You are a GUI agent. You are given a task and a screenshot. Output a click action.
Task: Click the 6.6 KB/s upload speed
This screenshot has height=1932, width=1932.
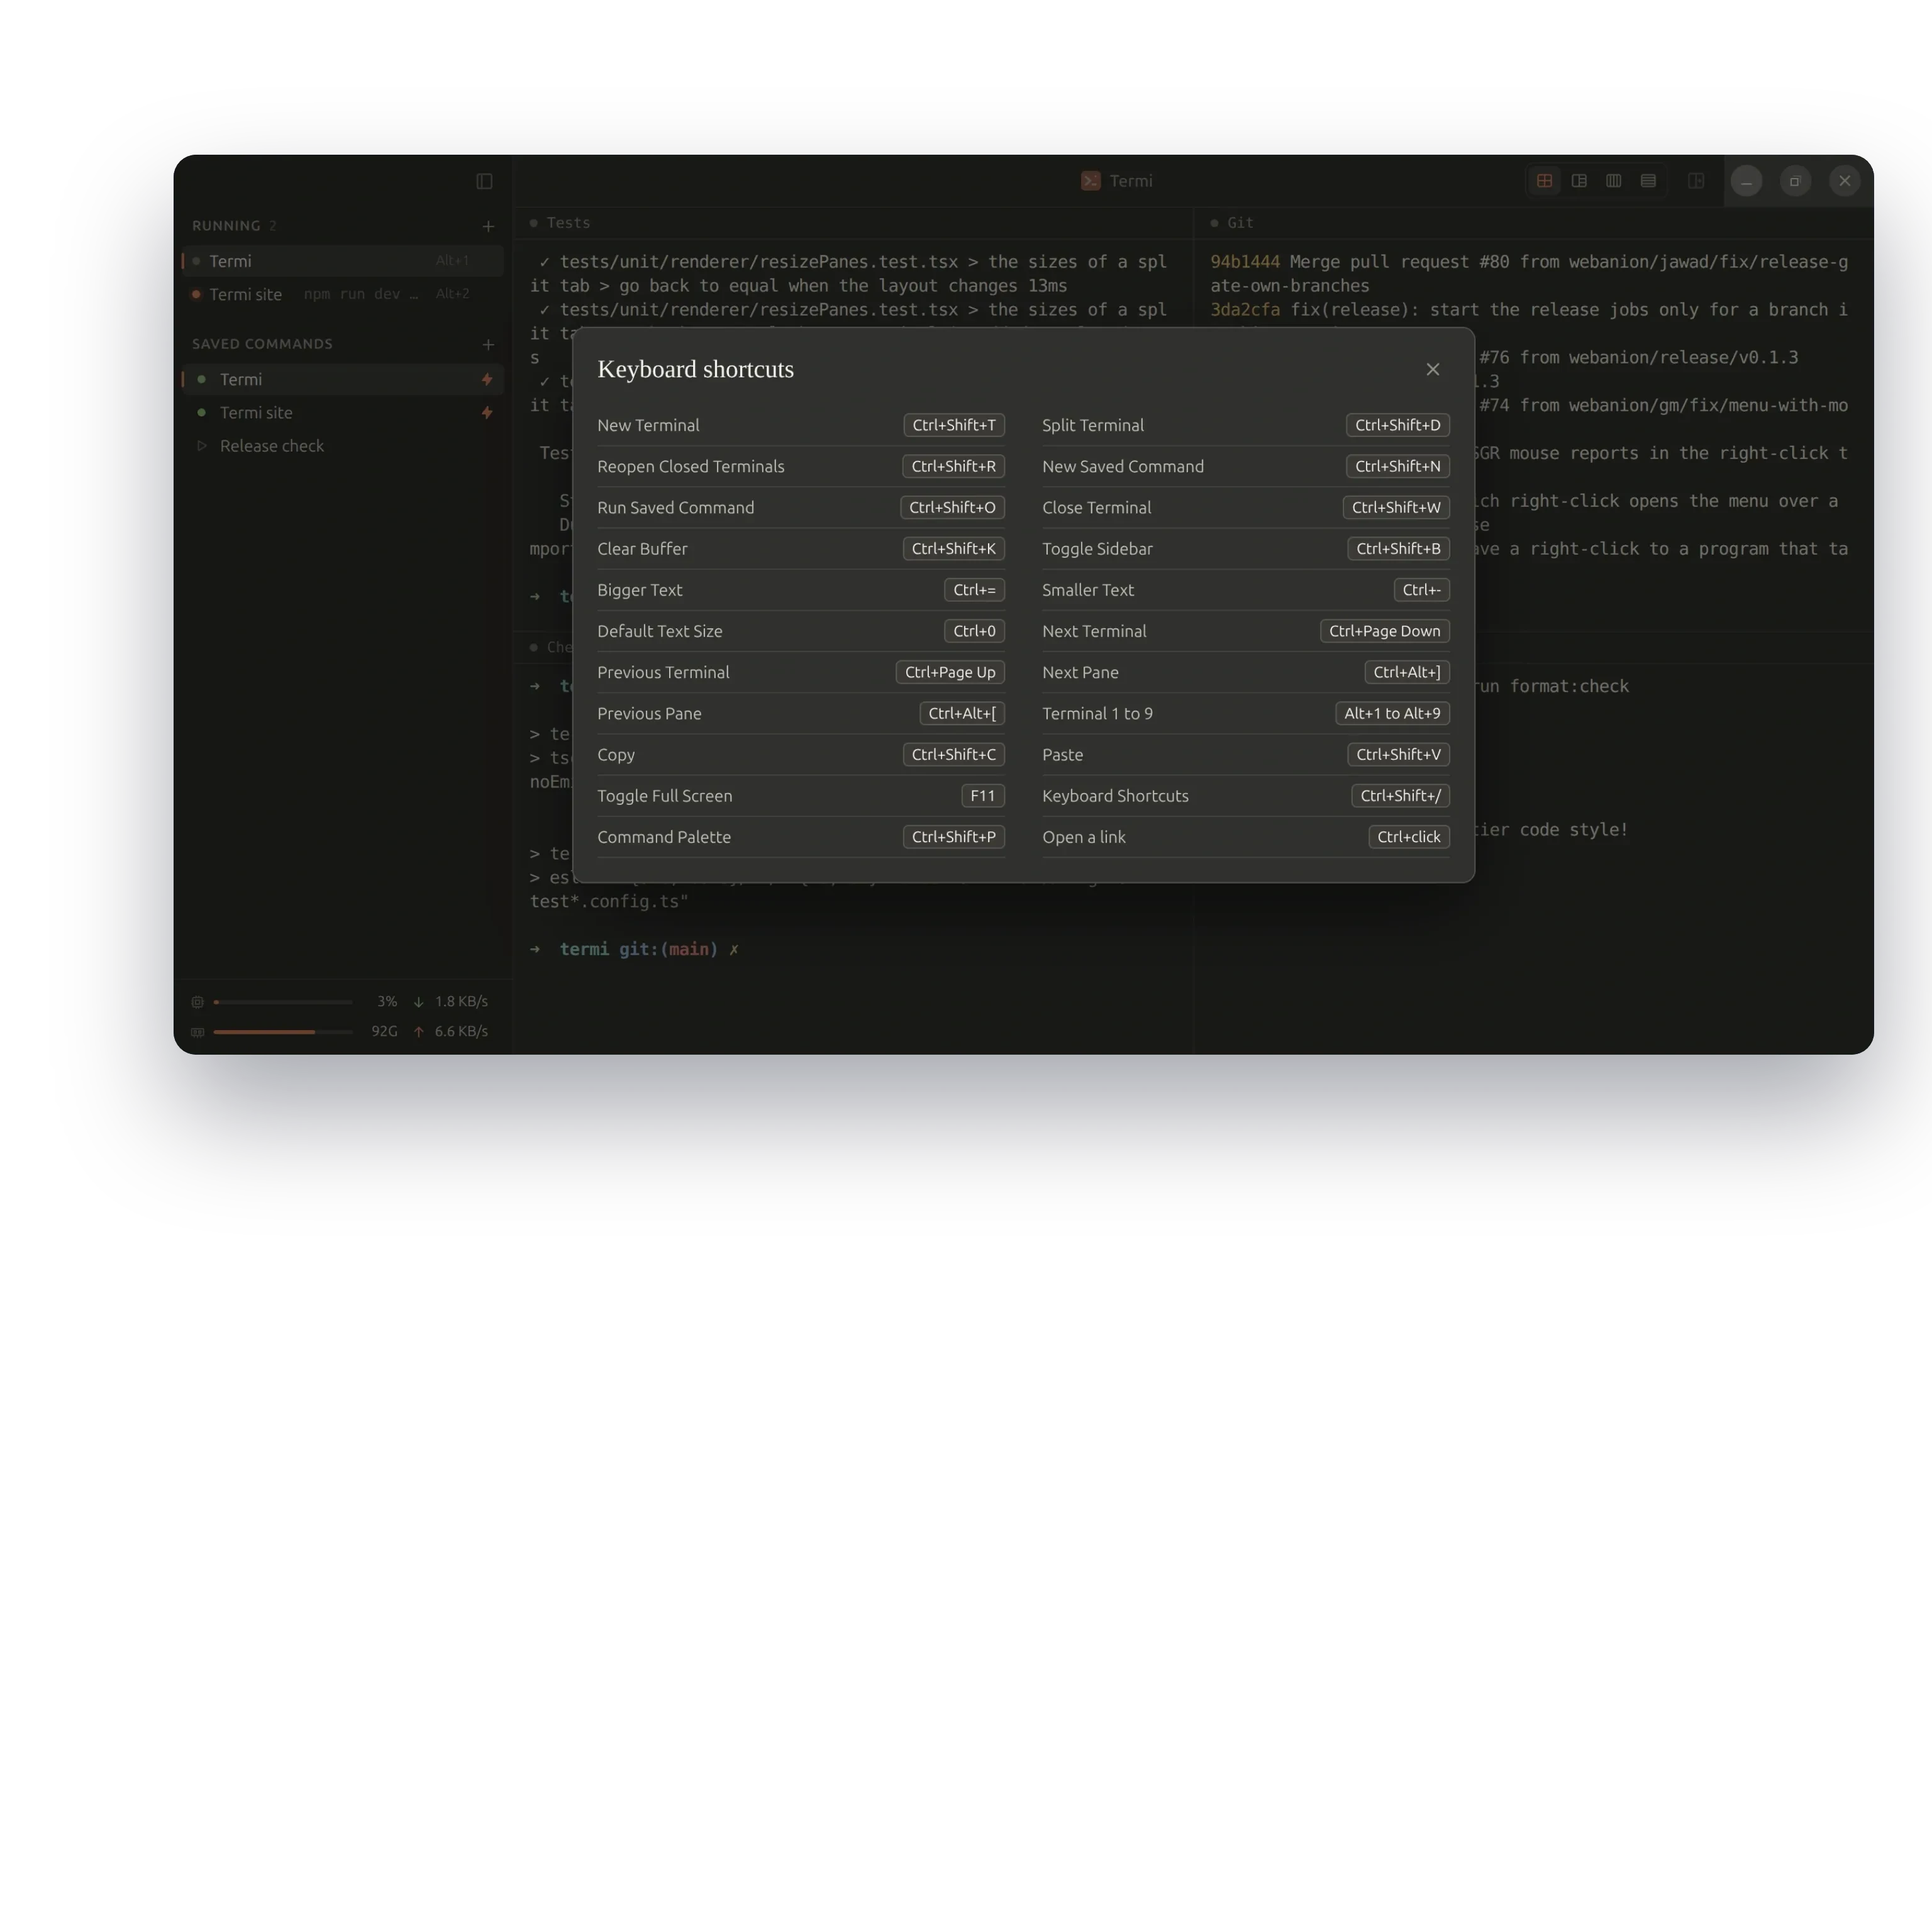(461, 1032)
